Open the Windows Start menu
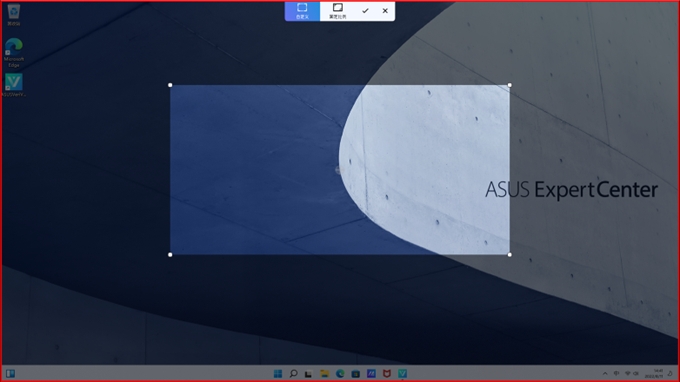 [278, 373]
